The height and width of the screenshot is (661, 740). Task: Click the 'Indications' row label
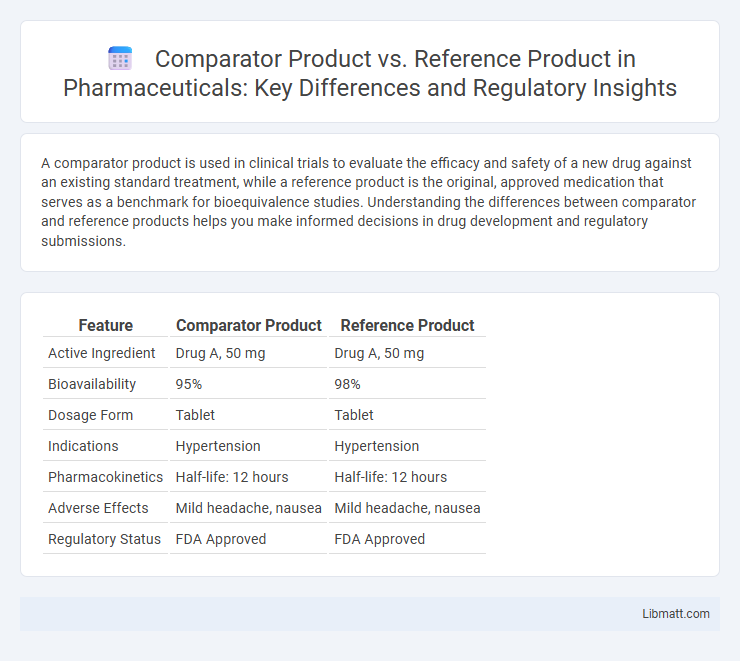83,446
